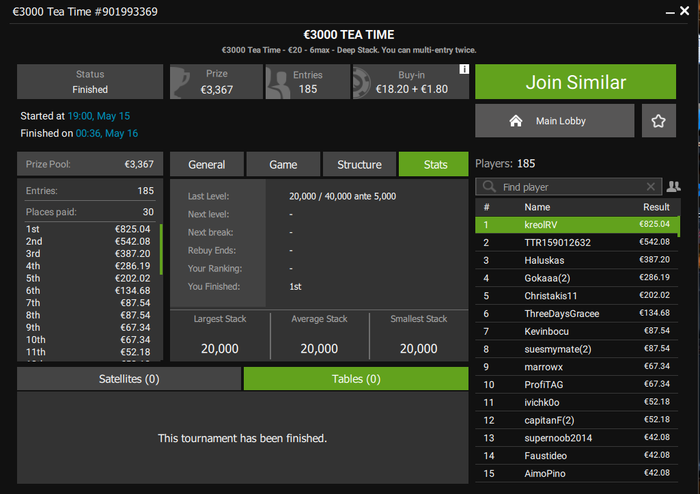Screen dimensions: 700x494
Task: Click the Smallest Stack 20,000 value
Action: click(419, 349)
